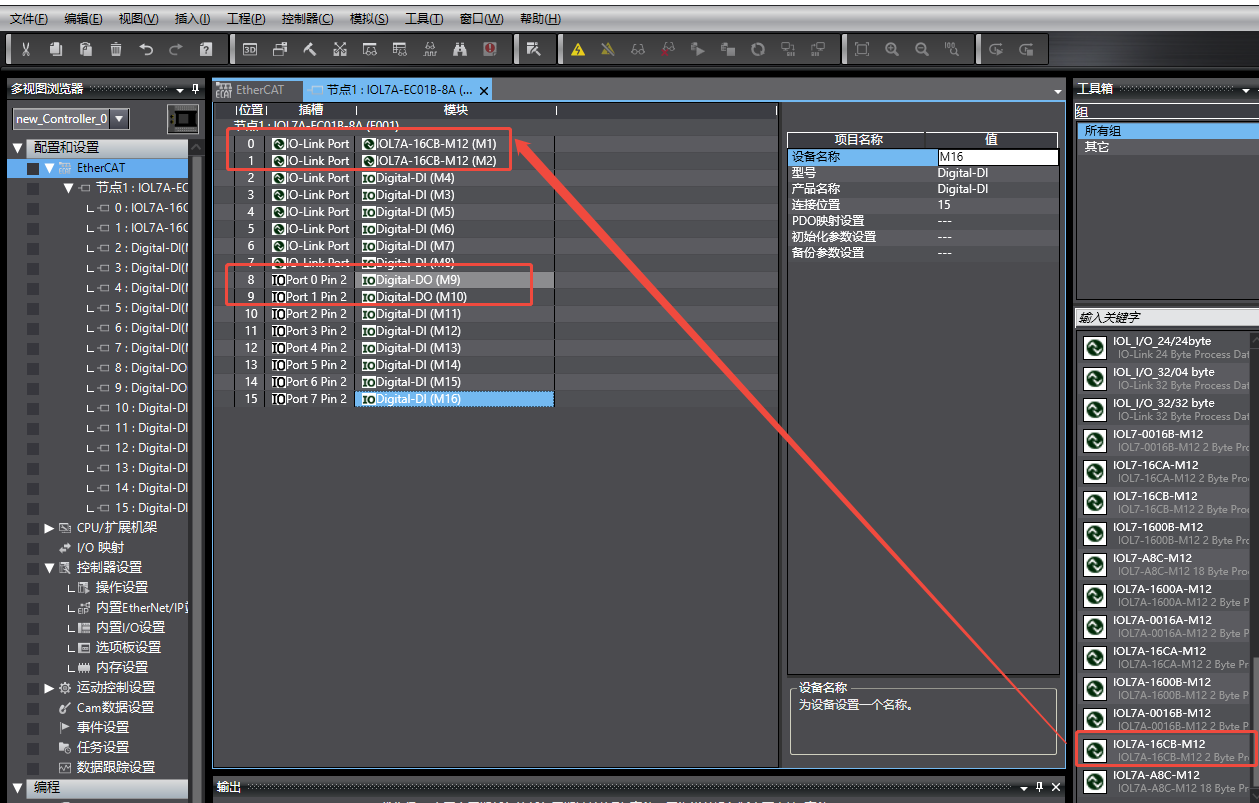Click the Undo arrow in toolbar
The image size is (1259, 803).
pos(146,49)
